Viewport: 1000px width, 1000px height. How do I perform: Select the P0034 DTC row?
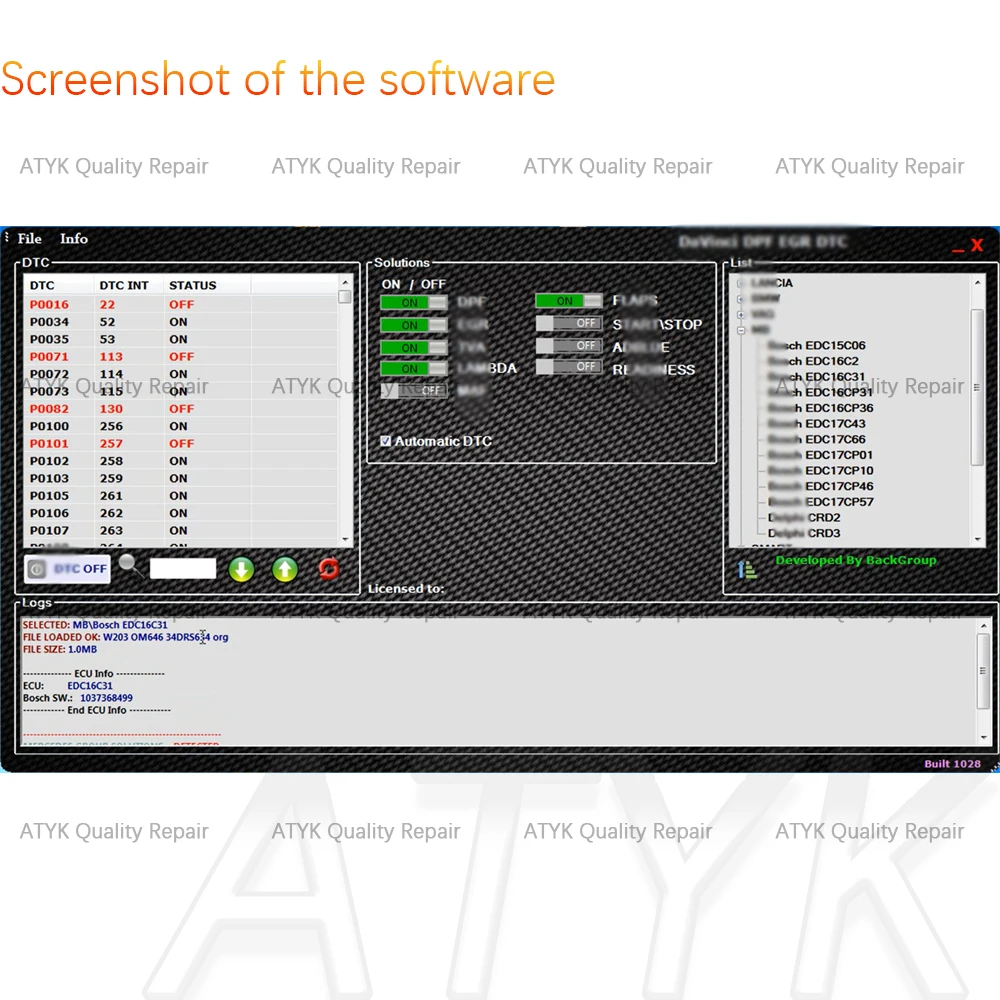pyautogui.click(x=180, y=322)
